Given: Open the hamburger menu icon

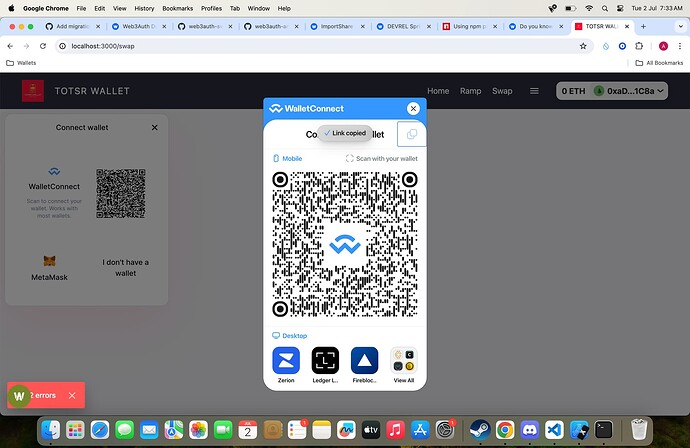Looking at the screenshot, I should click(x=534, y=91).
